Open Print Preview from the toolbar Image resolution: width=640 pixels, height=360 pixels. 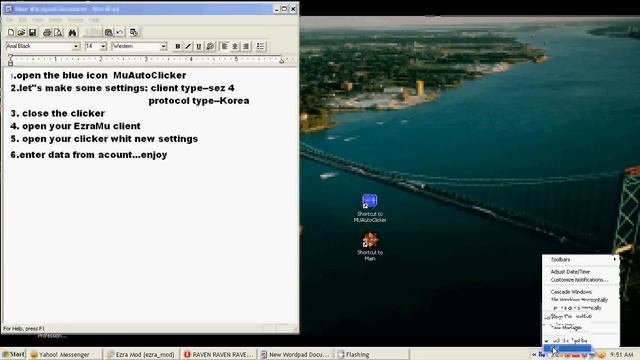[58, 32]
